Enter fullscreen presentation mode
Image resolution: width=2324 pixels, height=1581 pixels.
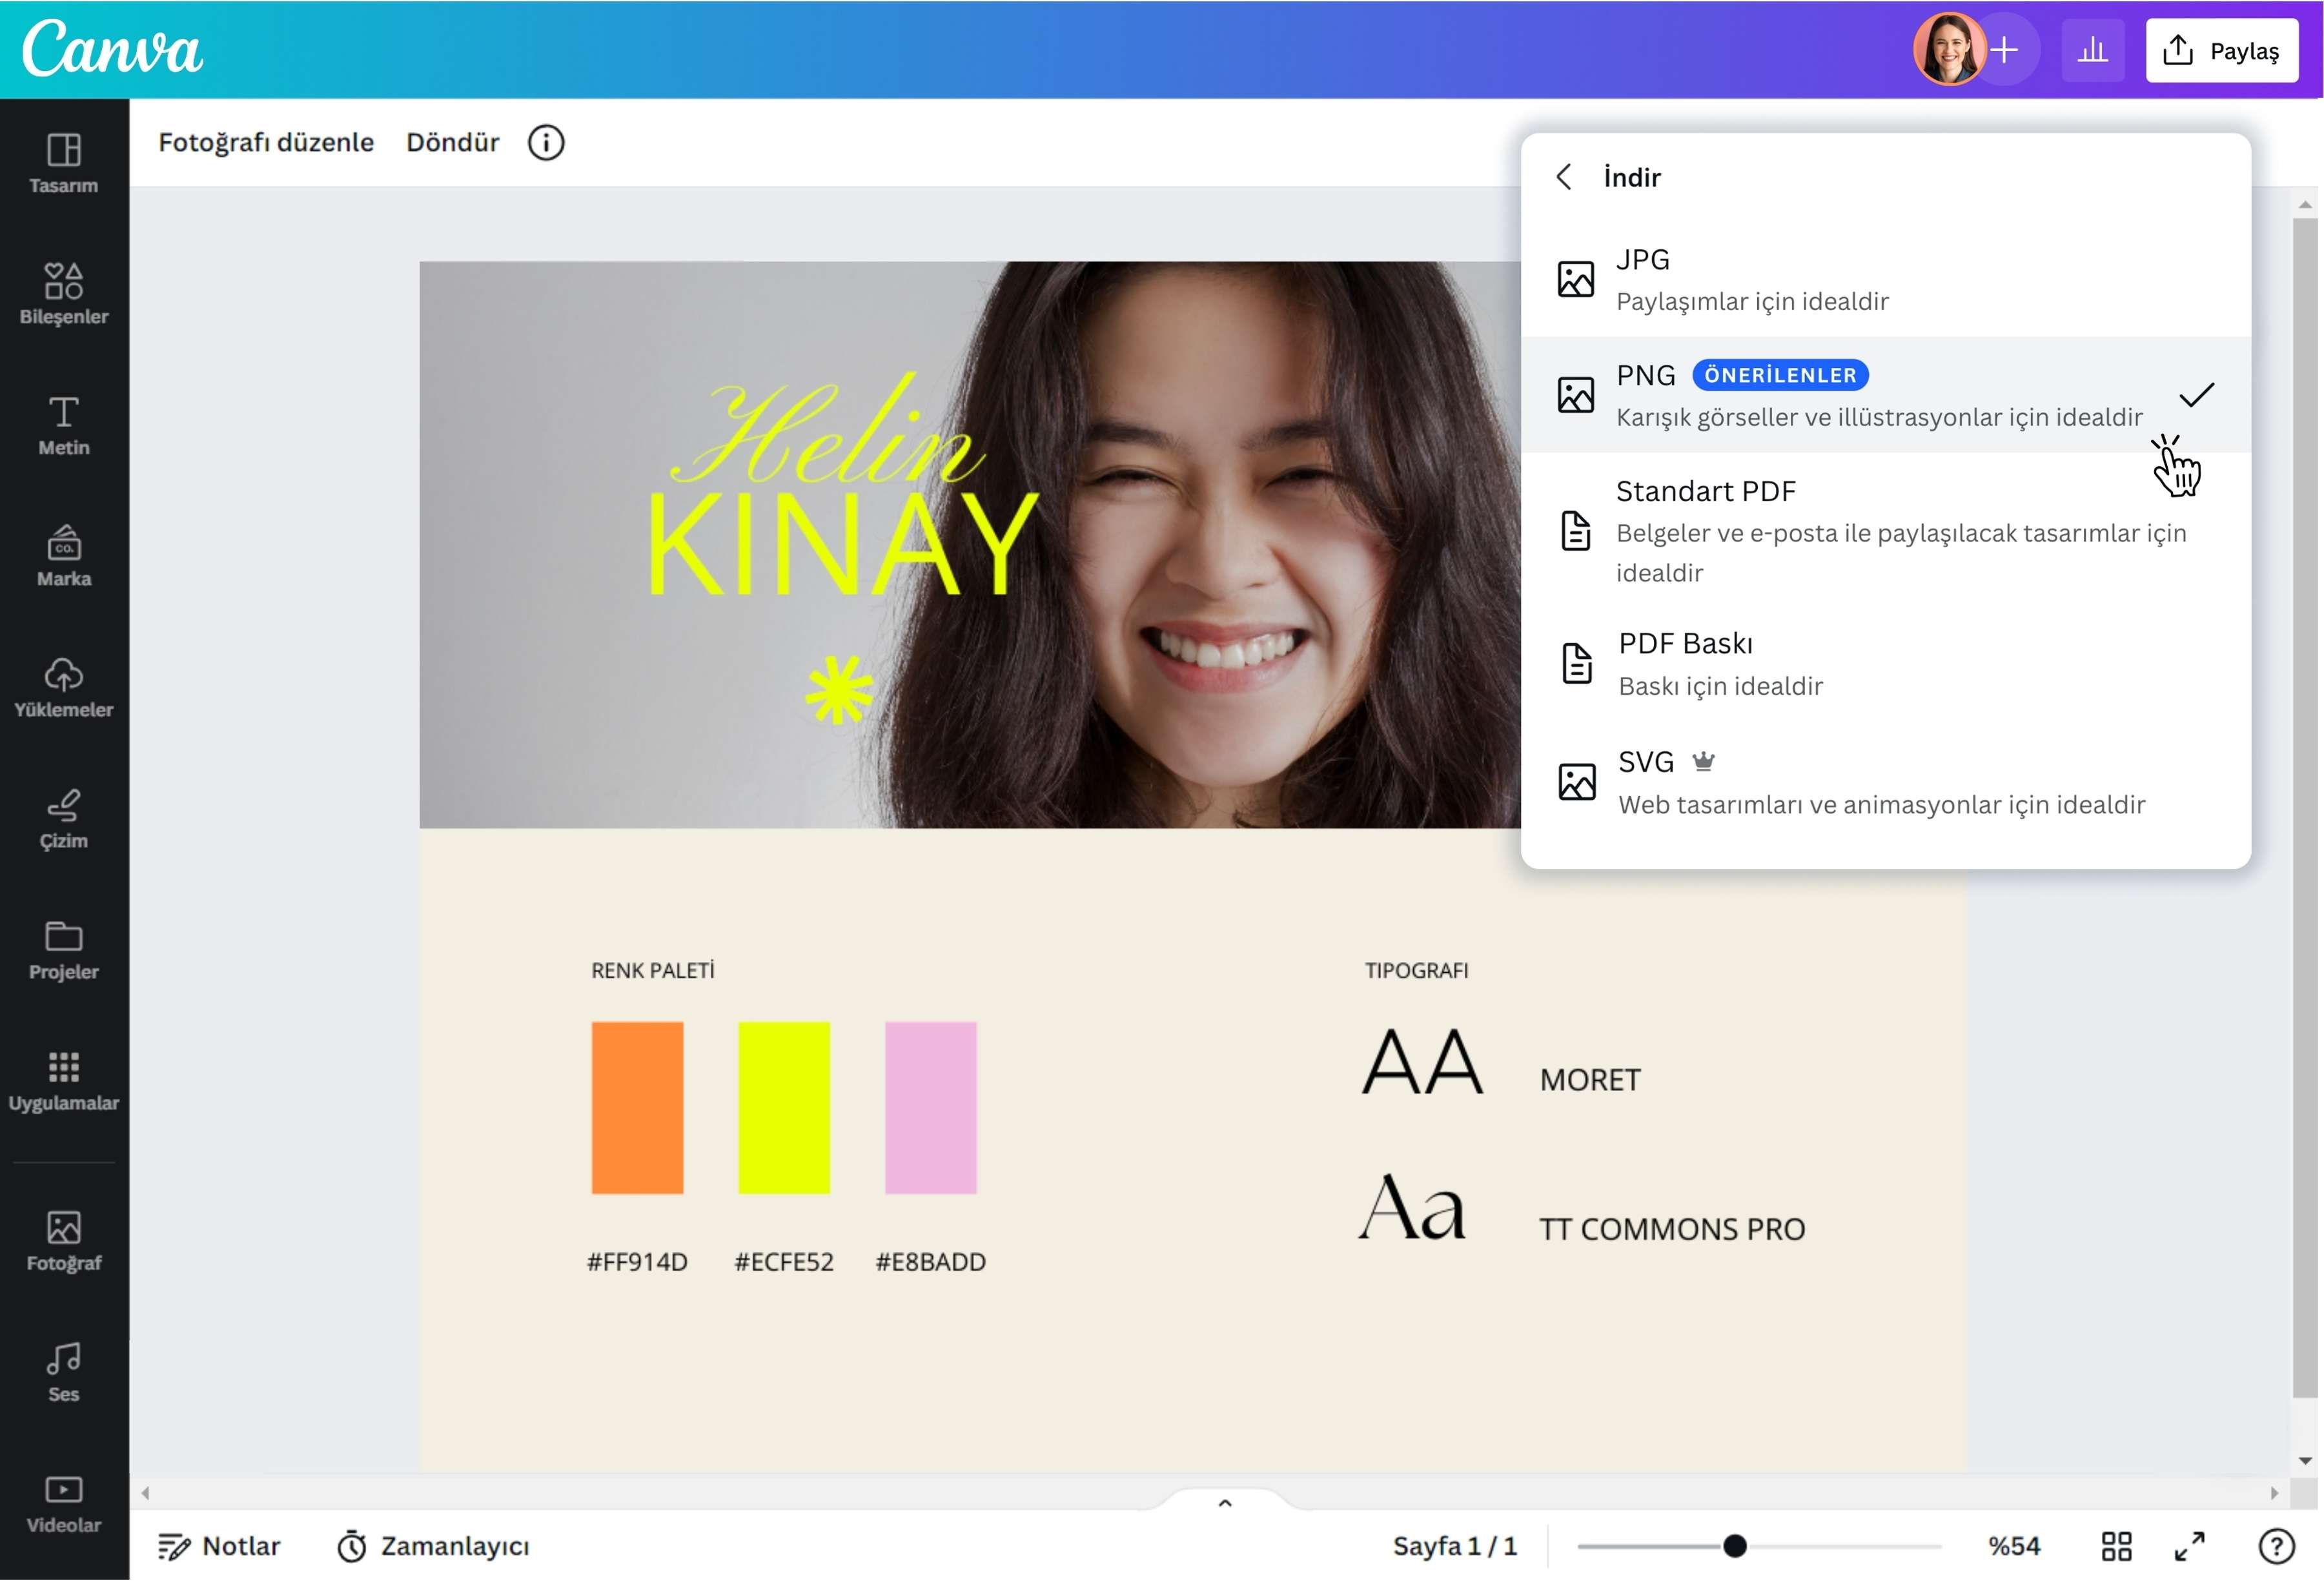coord(2190,1546)
